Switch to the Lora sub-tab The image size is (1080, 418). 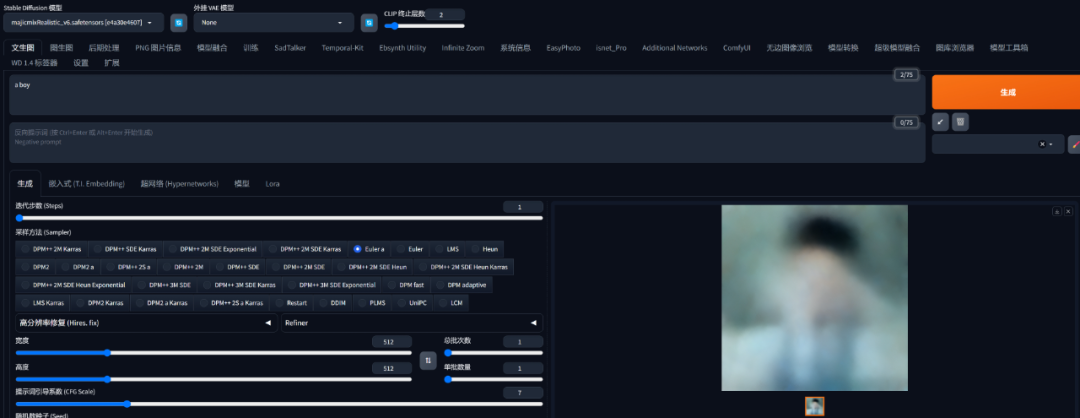pyautogui.click(x=272, y=183)
